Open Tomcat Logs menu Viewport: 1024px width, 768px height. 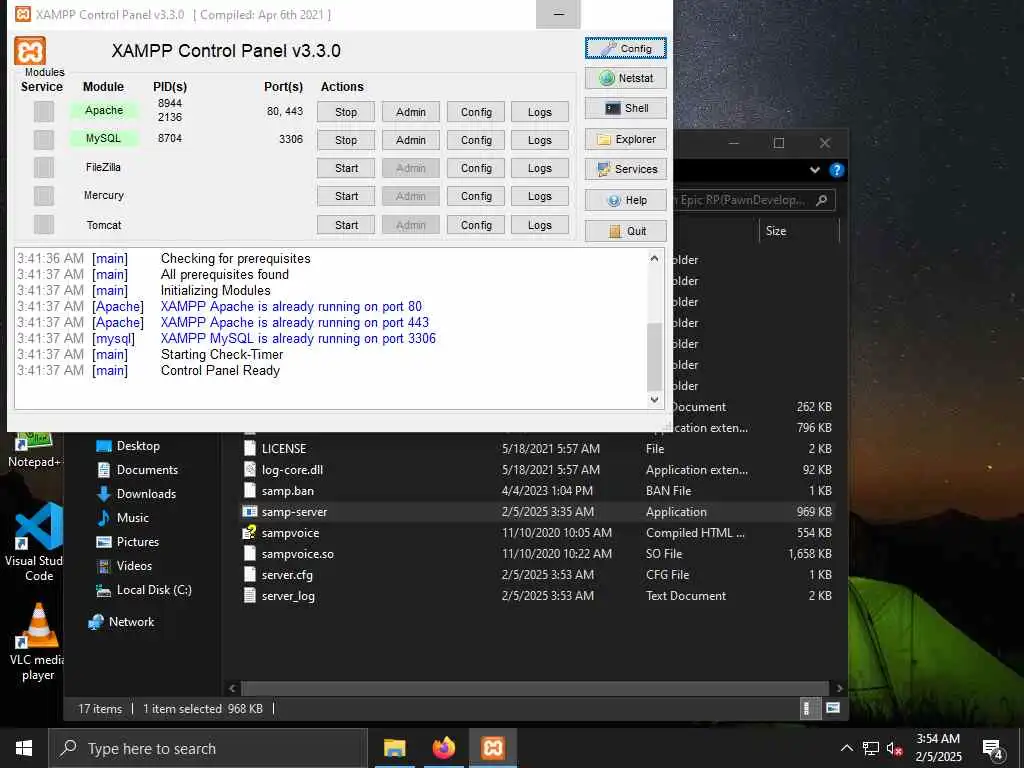(540, 225)
